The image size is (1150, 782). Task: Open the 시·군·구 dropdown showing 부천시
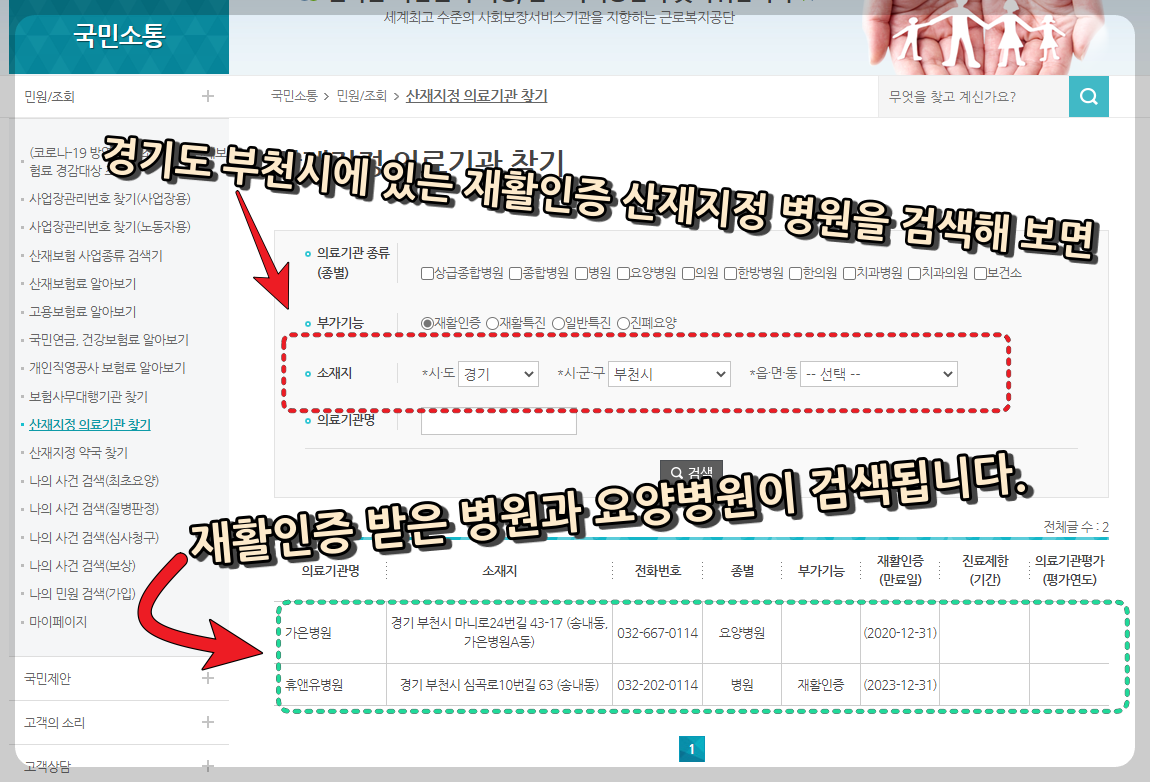tap(668, 374)
